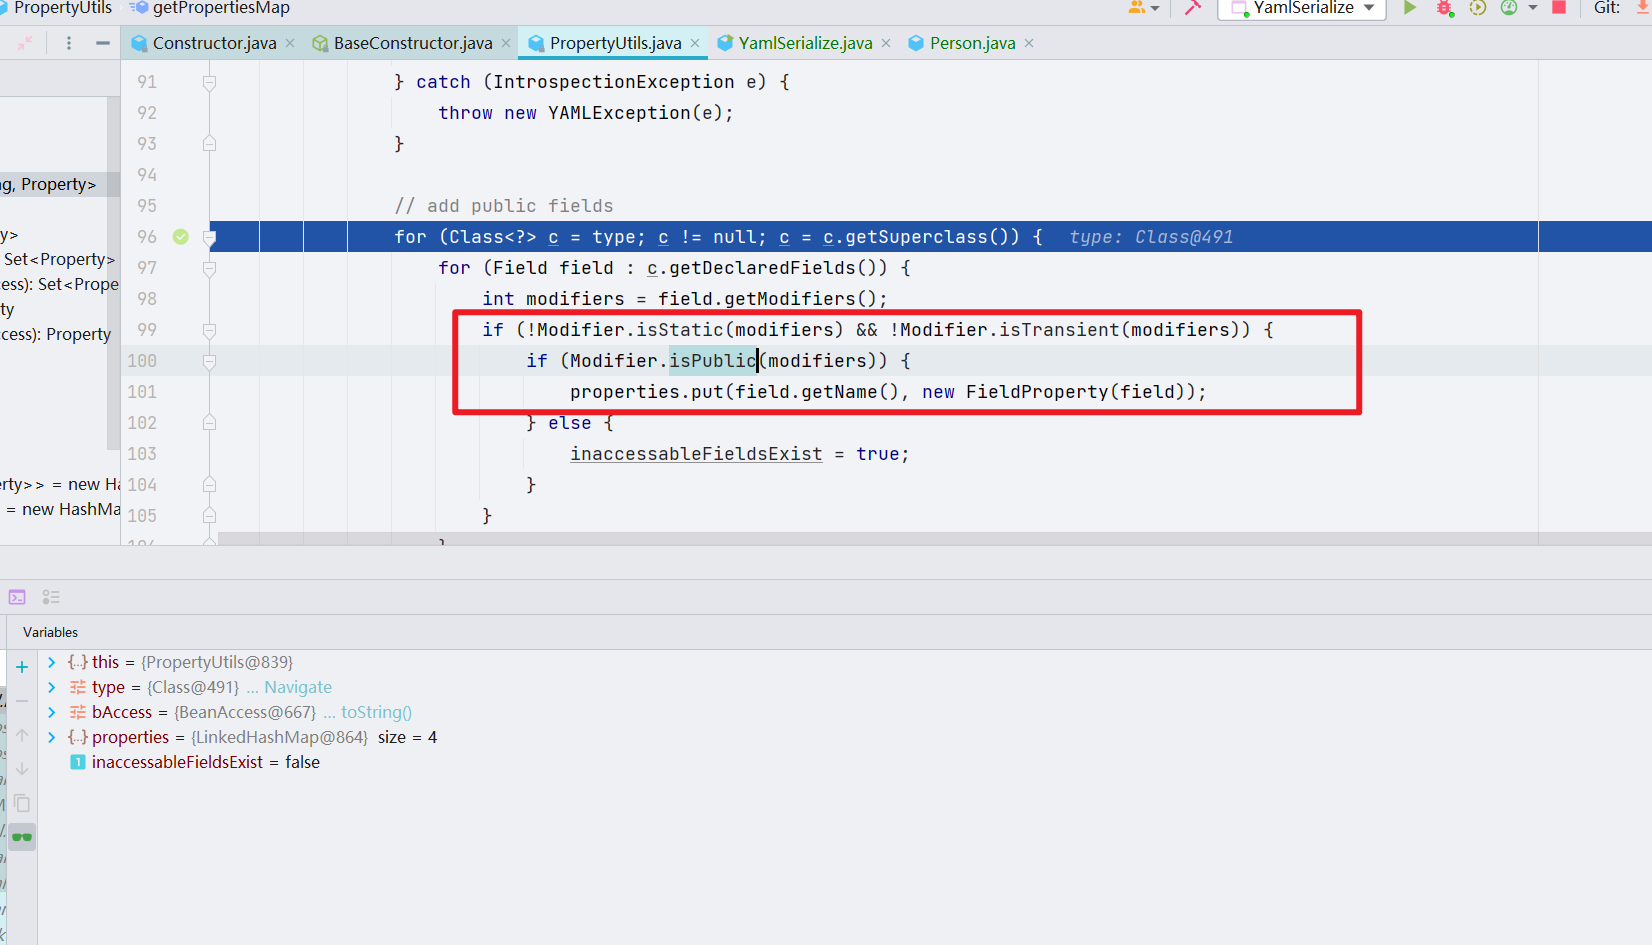Toggle the show watches glasses icon
1652x945 pixels.
[22, 837]
